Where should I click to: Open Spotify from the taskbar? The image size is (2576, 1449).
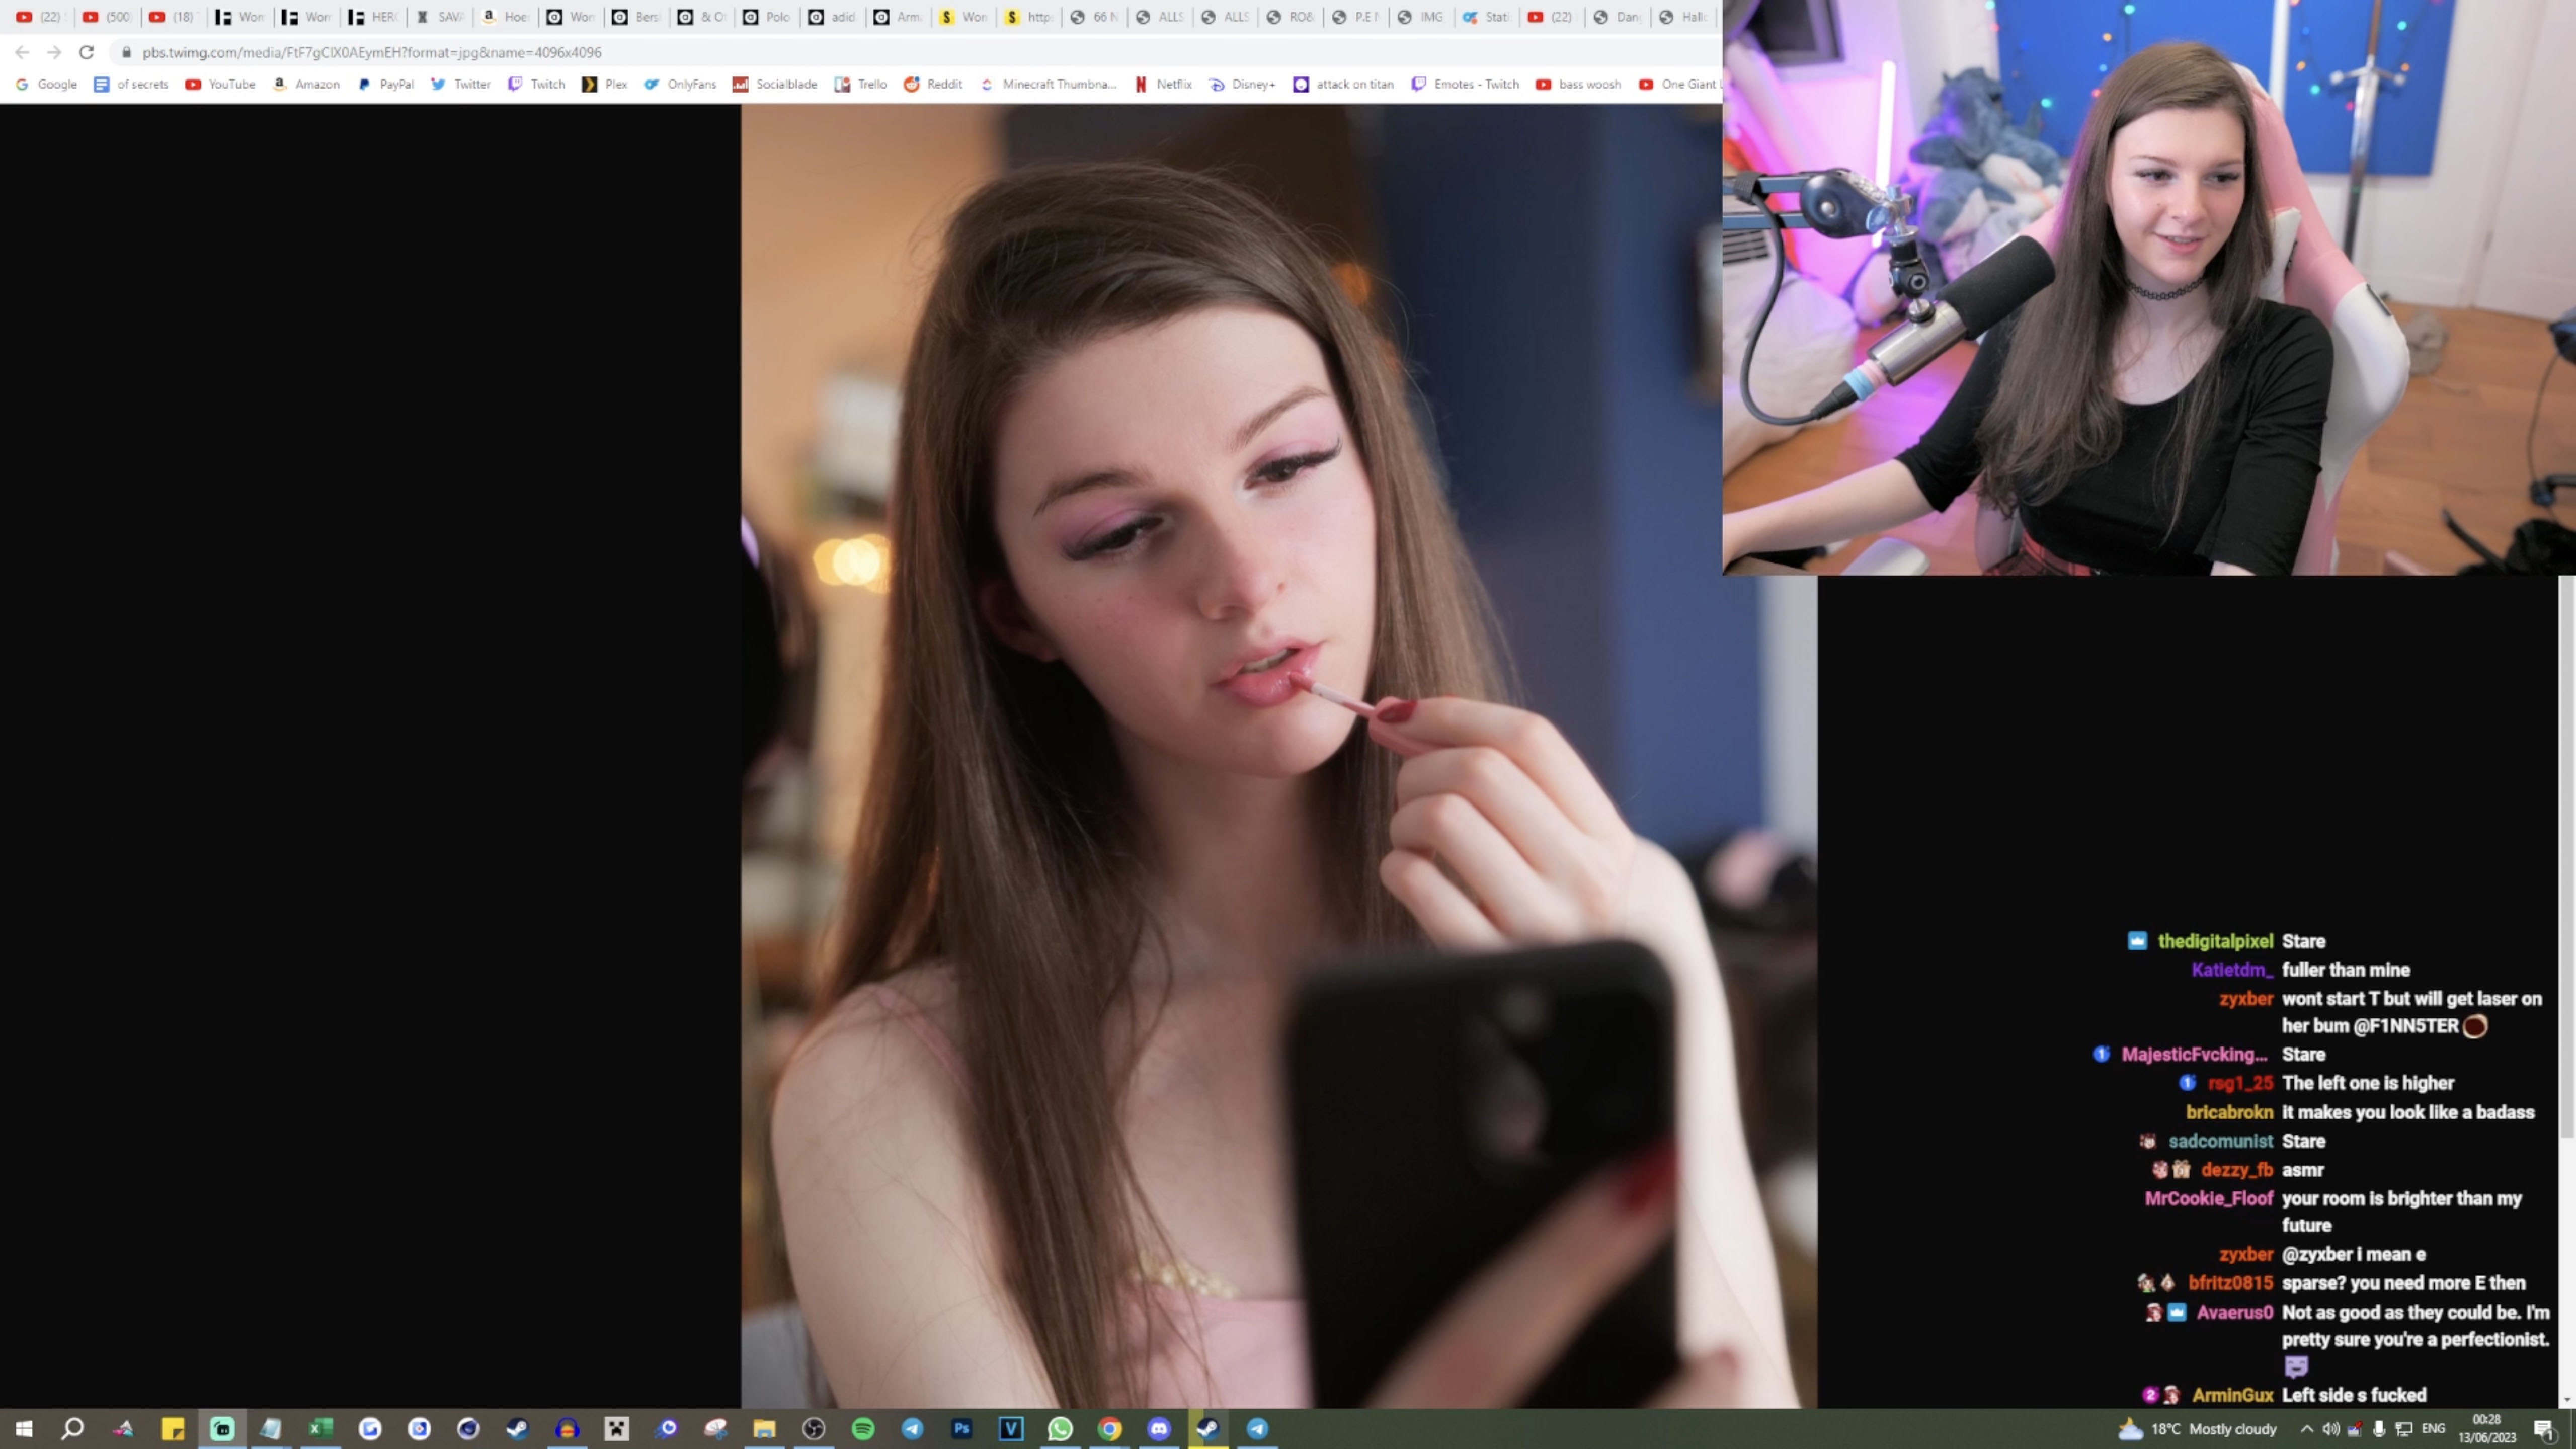click(x=862, y=1428)
